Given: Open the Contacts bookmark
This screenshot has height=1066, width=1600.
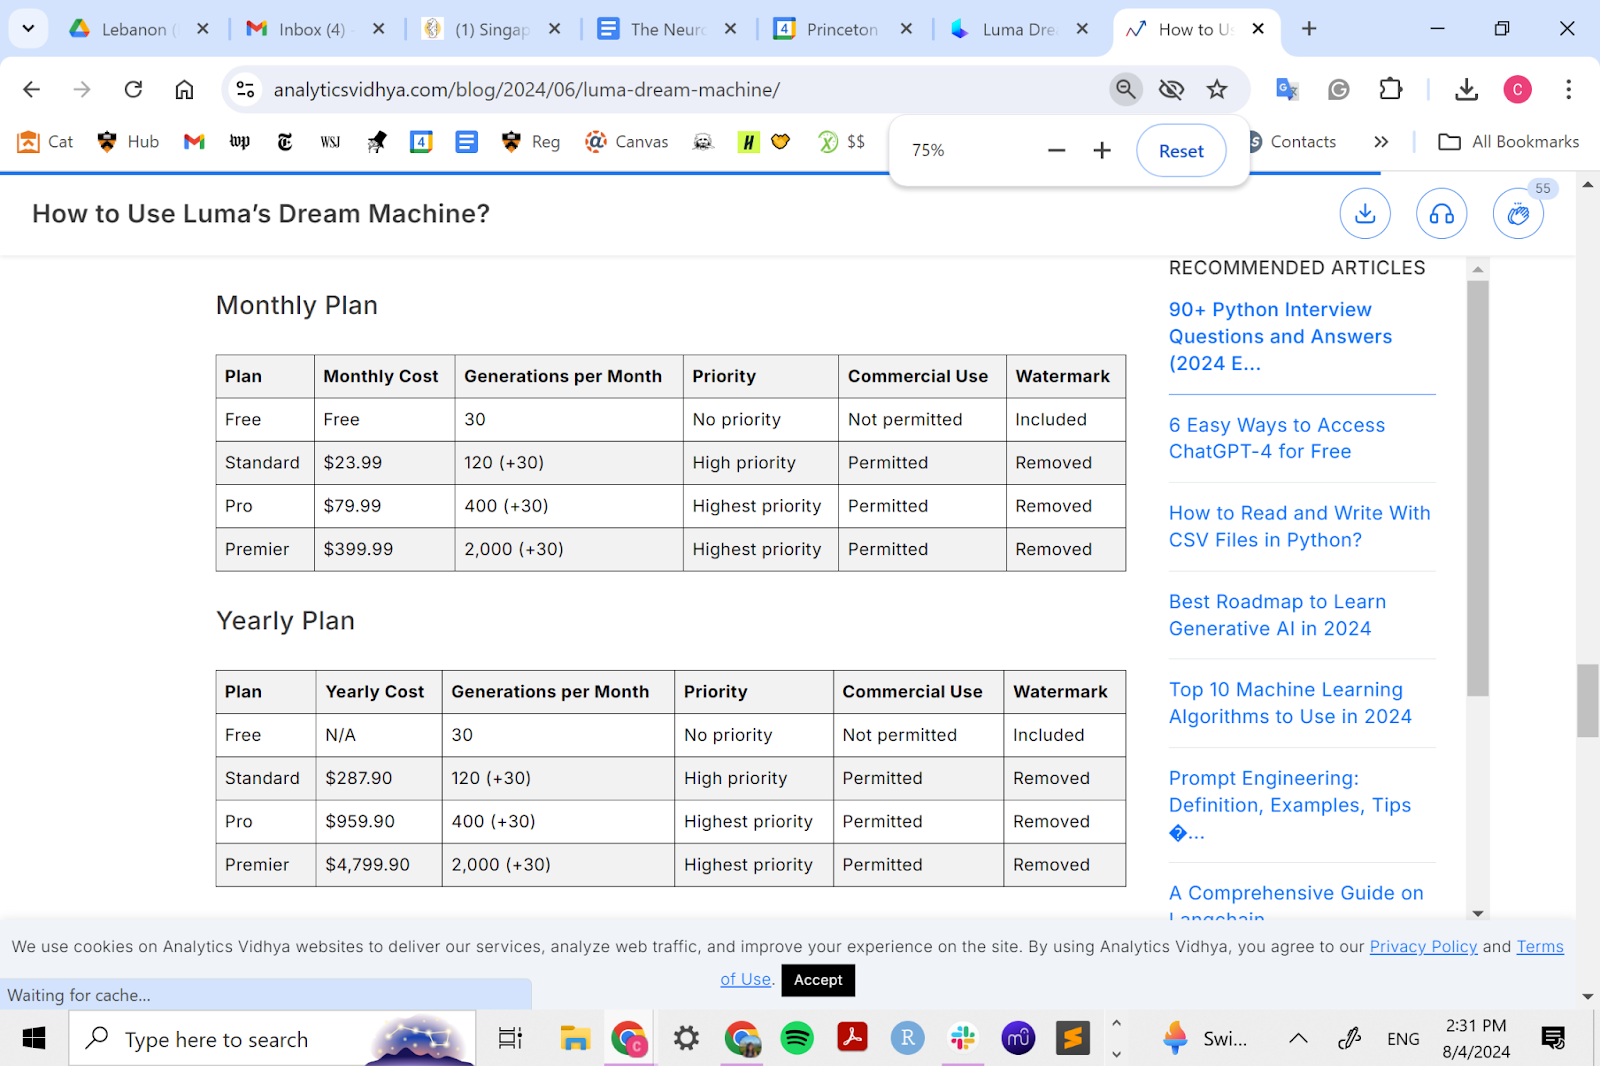Looking at the screenshot, I should click(1293, 142).
